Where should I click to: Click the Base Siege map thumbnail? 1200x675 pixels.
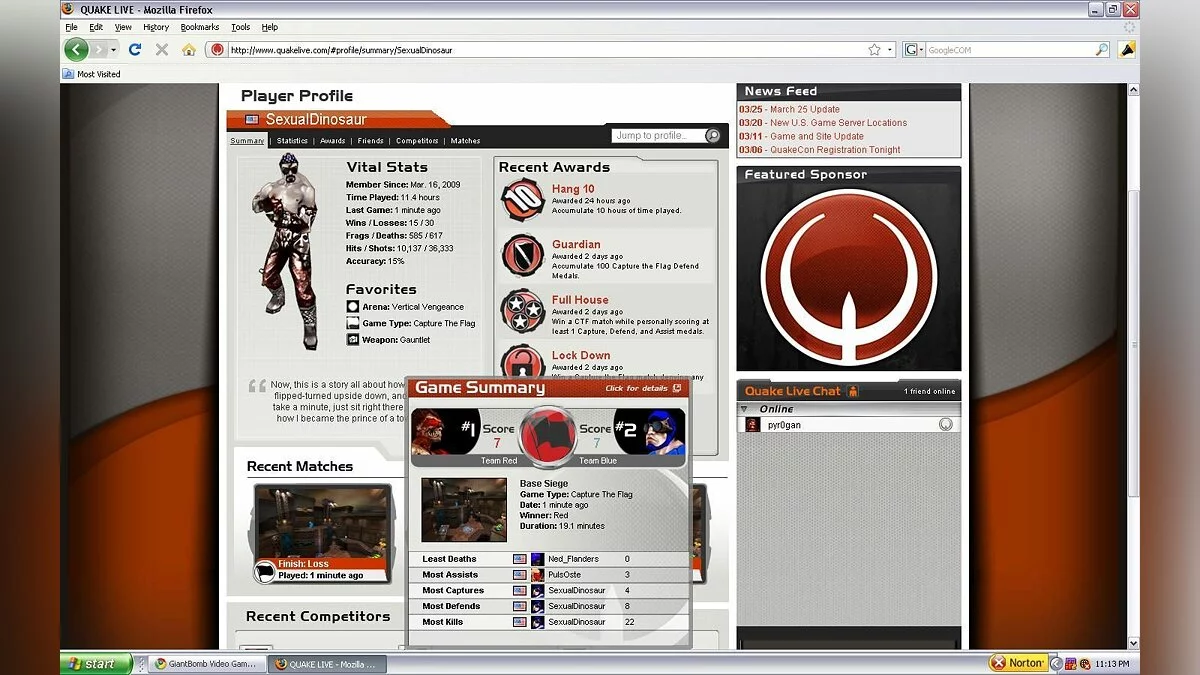click(x=464, y=510)
